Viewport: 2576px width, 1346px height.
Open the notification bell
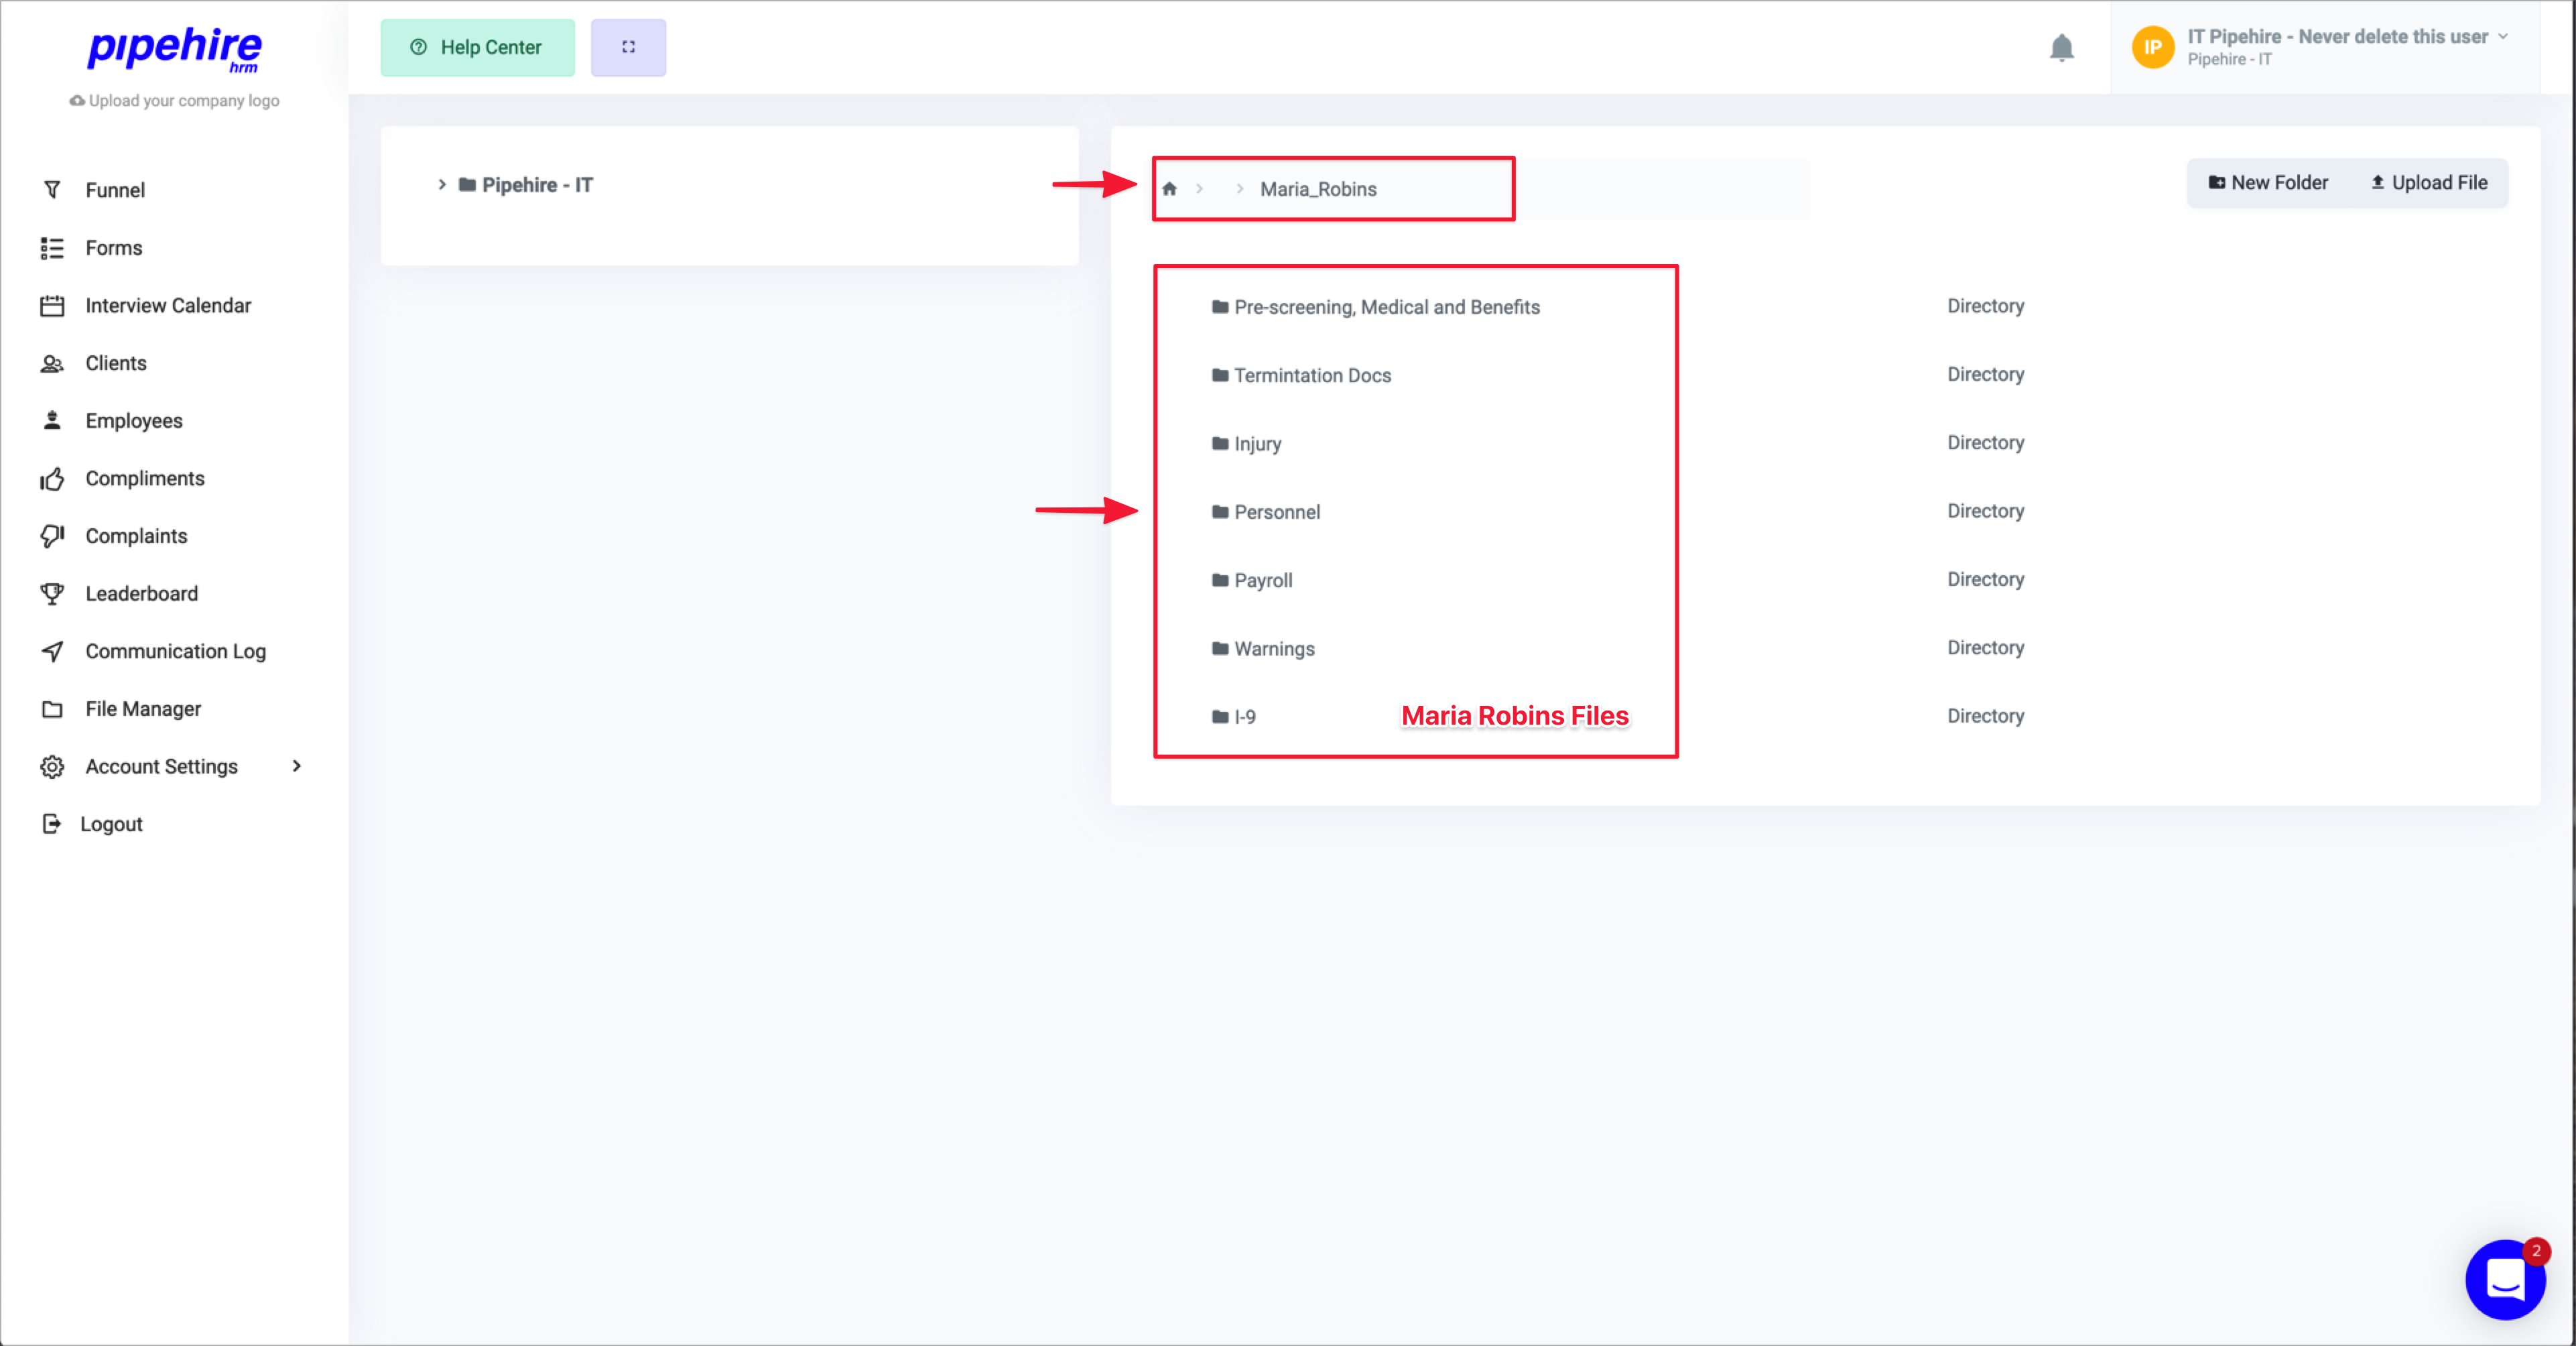coord(2062,47)
